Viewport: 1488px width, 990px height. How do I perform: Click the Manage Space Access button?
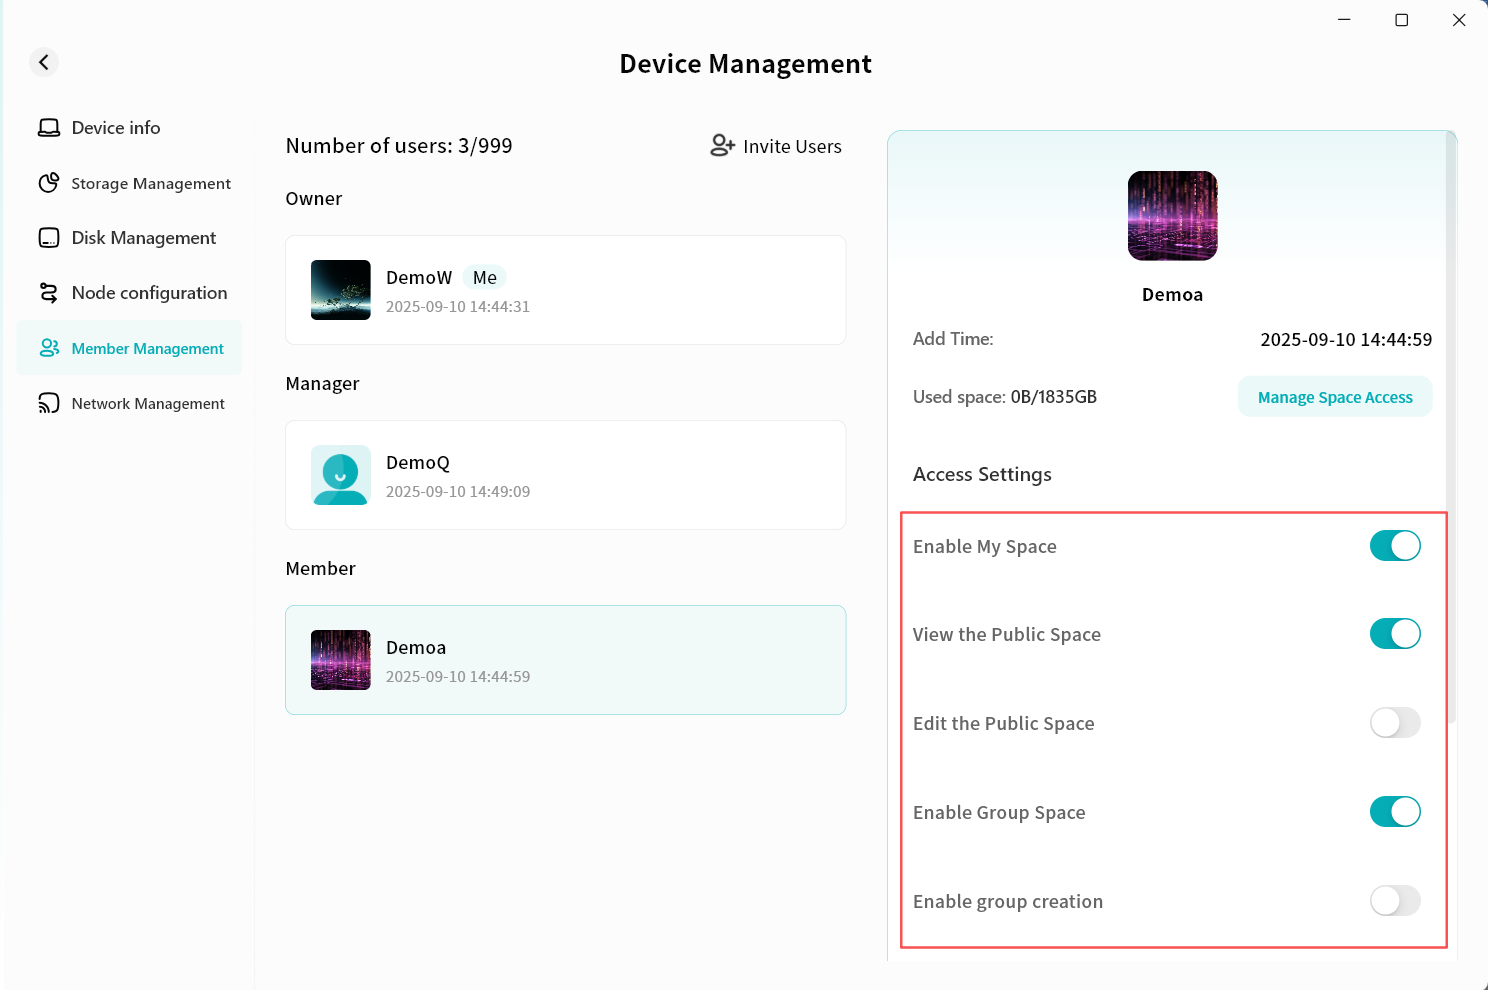pyautogui.click(x=1334, y=397)
